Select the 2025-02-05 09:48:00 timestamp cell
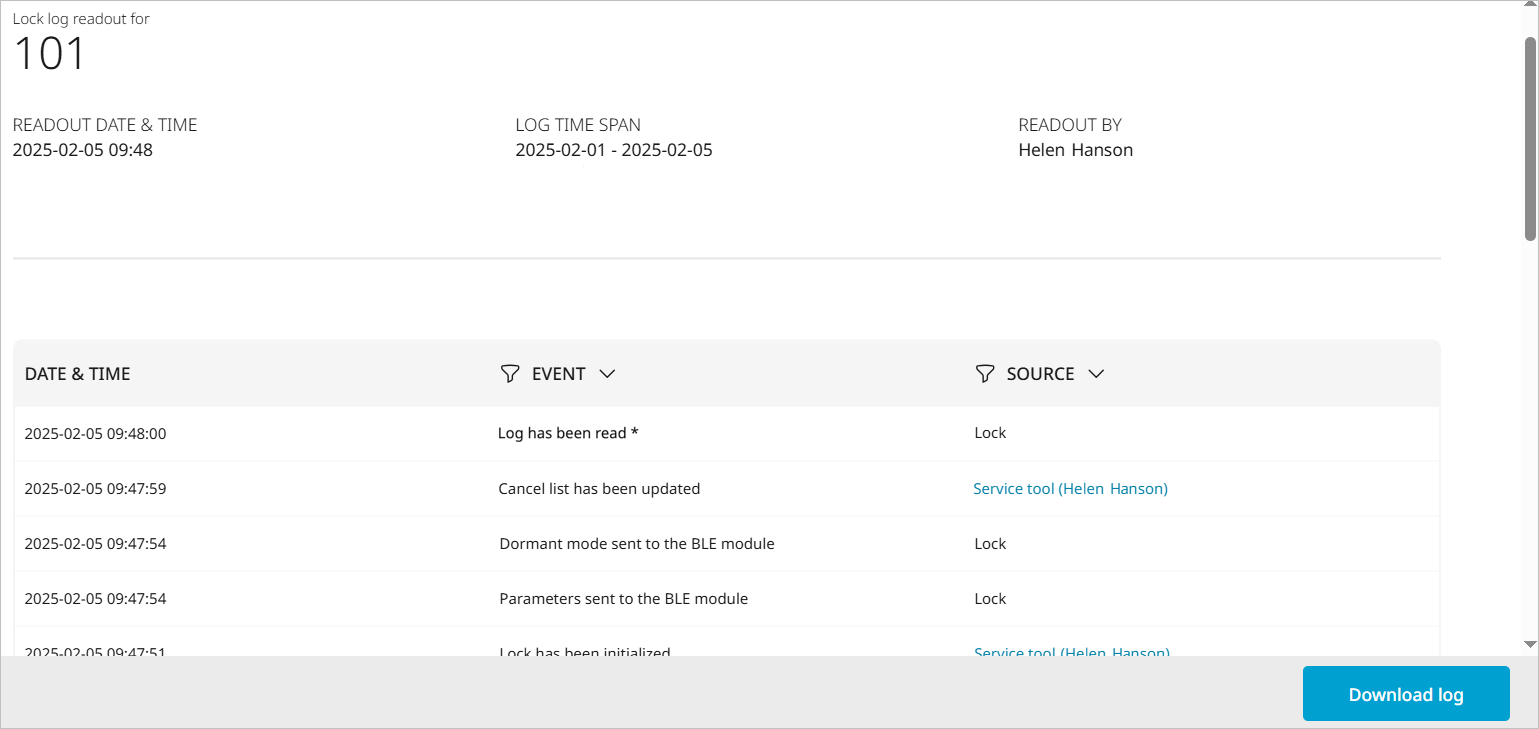Viewport: 1539px width, 729px height. (x=96, y=434)
